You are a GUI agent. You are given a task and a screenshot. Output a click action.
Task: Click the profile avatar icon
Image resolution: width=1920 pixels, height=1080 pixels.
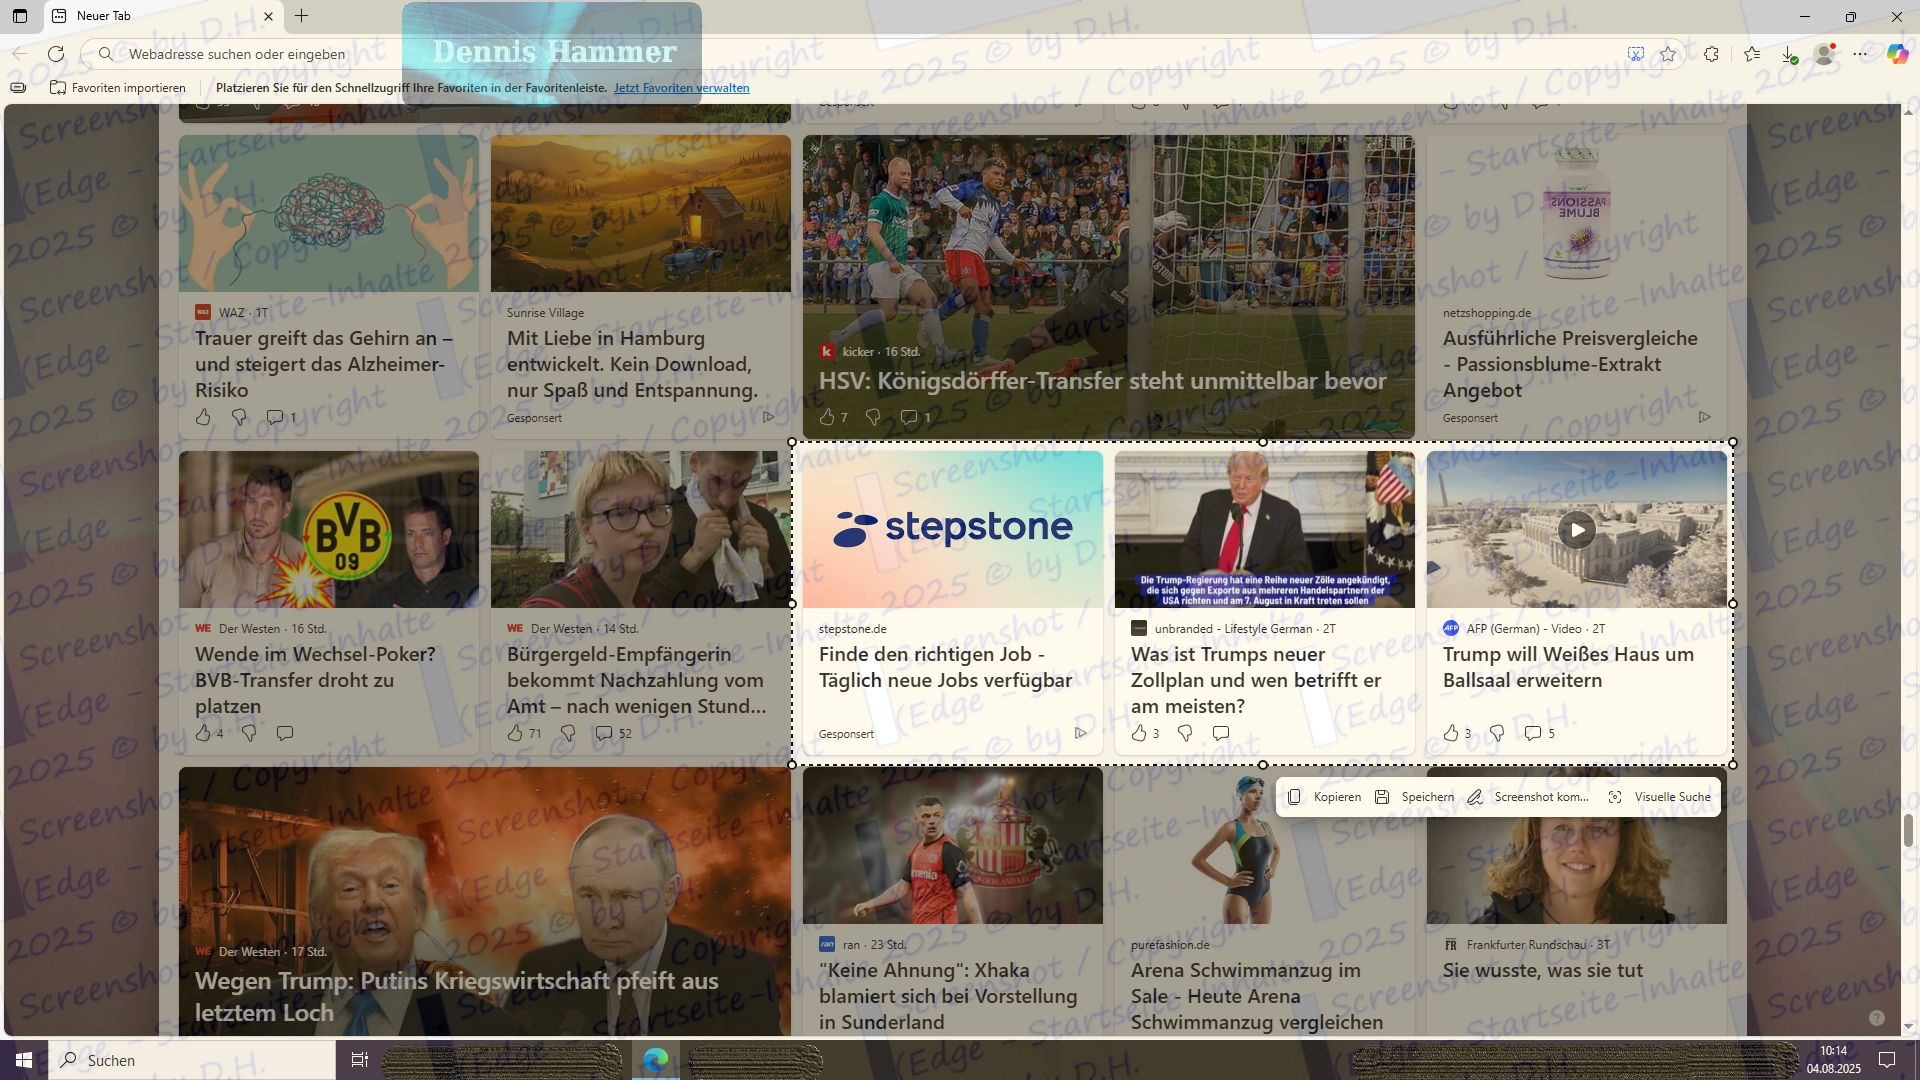(1825, 54)
